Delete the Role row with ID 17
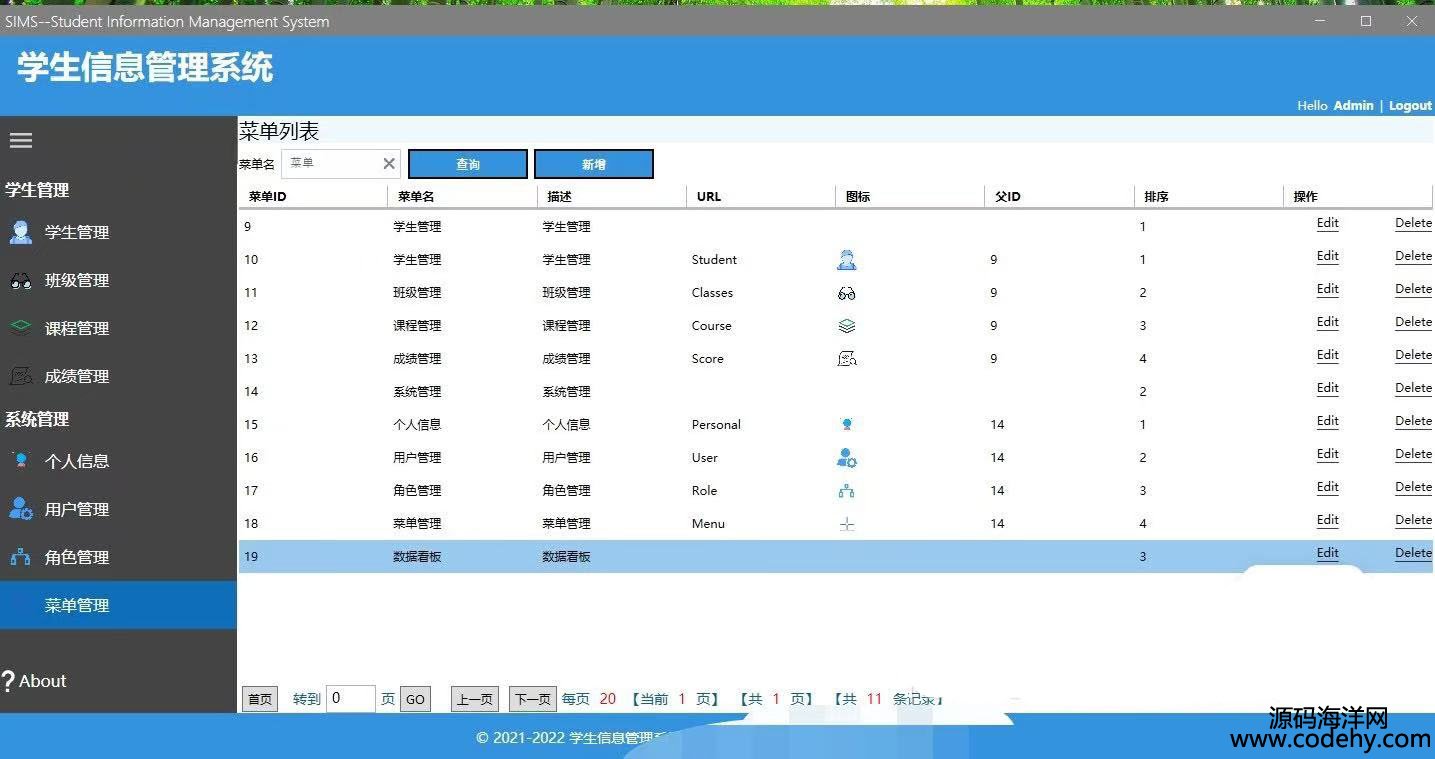1435x759 pixels. pos(1413,488)
